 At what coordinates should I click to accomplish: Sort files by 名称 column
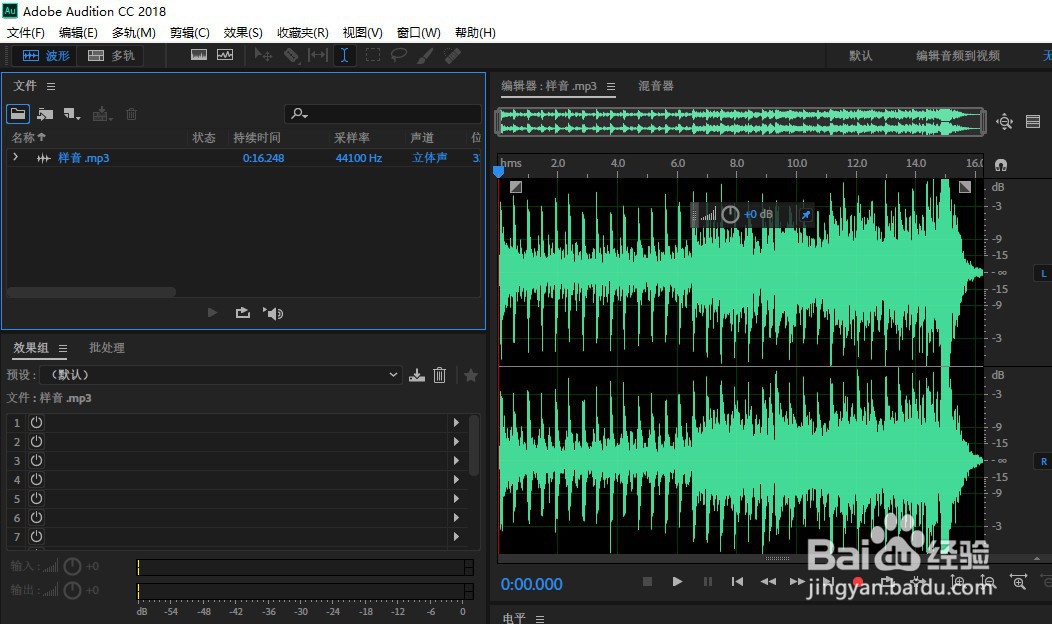(x=28, y=138)
